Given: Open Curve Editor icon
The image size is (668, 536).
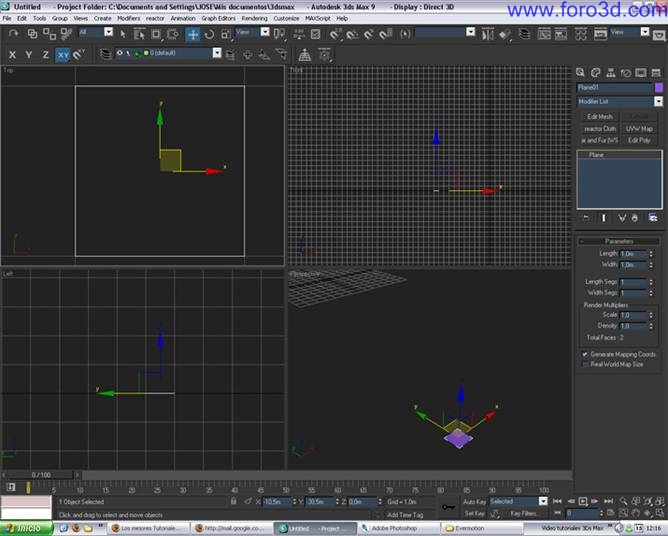Looking at the screenshot, I should click(x=544, y=34).
